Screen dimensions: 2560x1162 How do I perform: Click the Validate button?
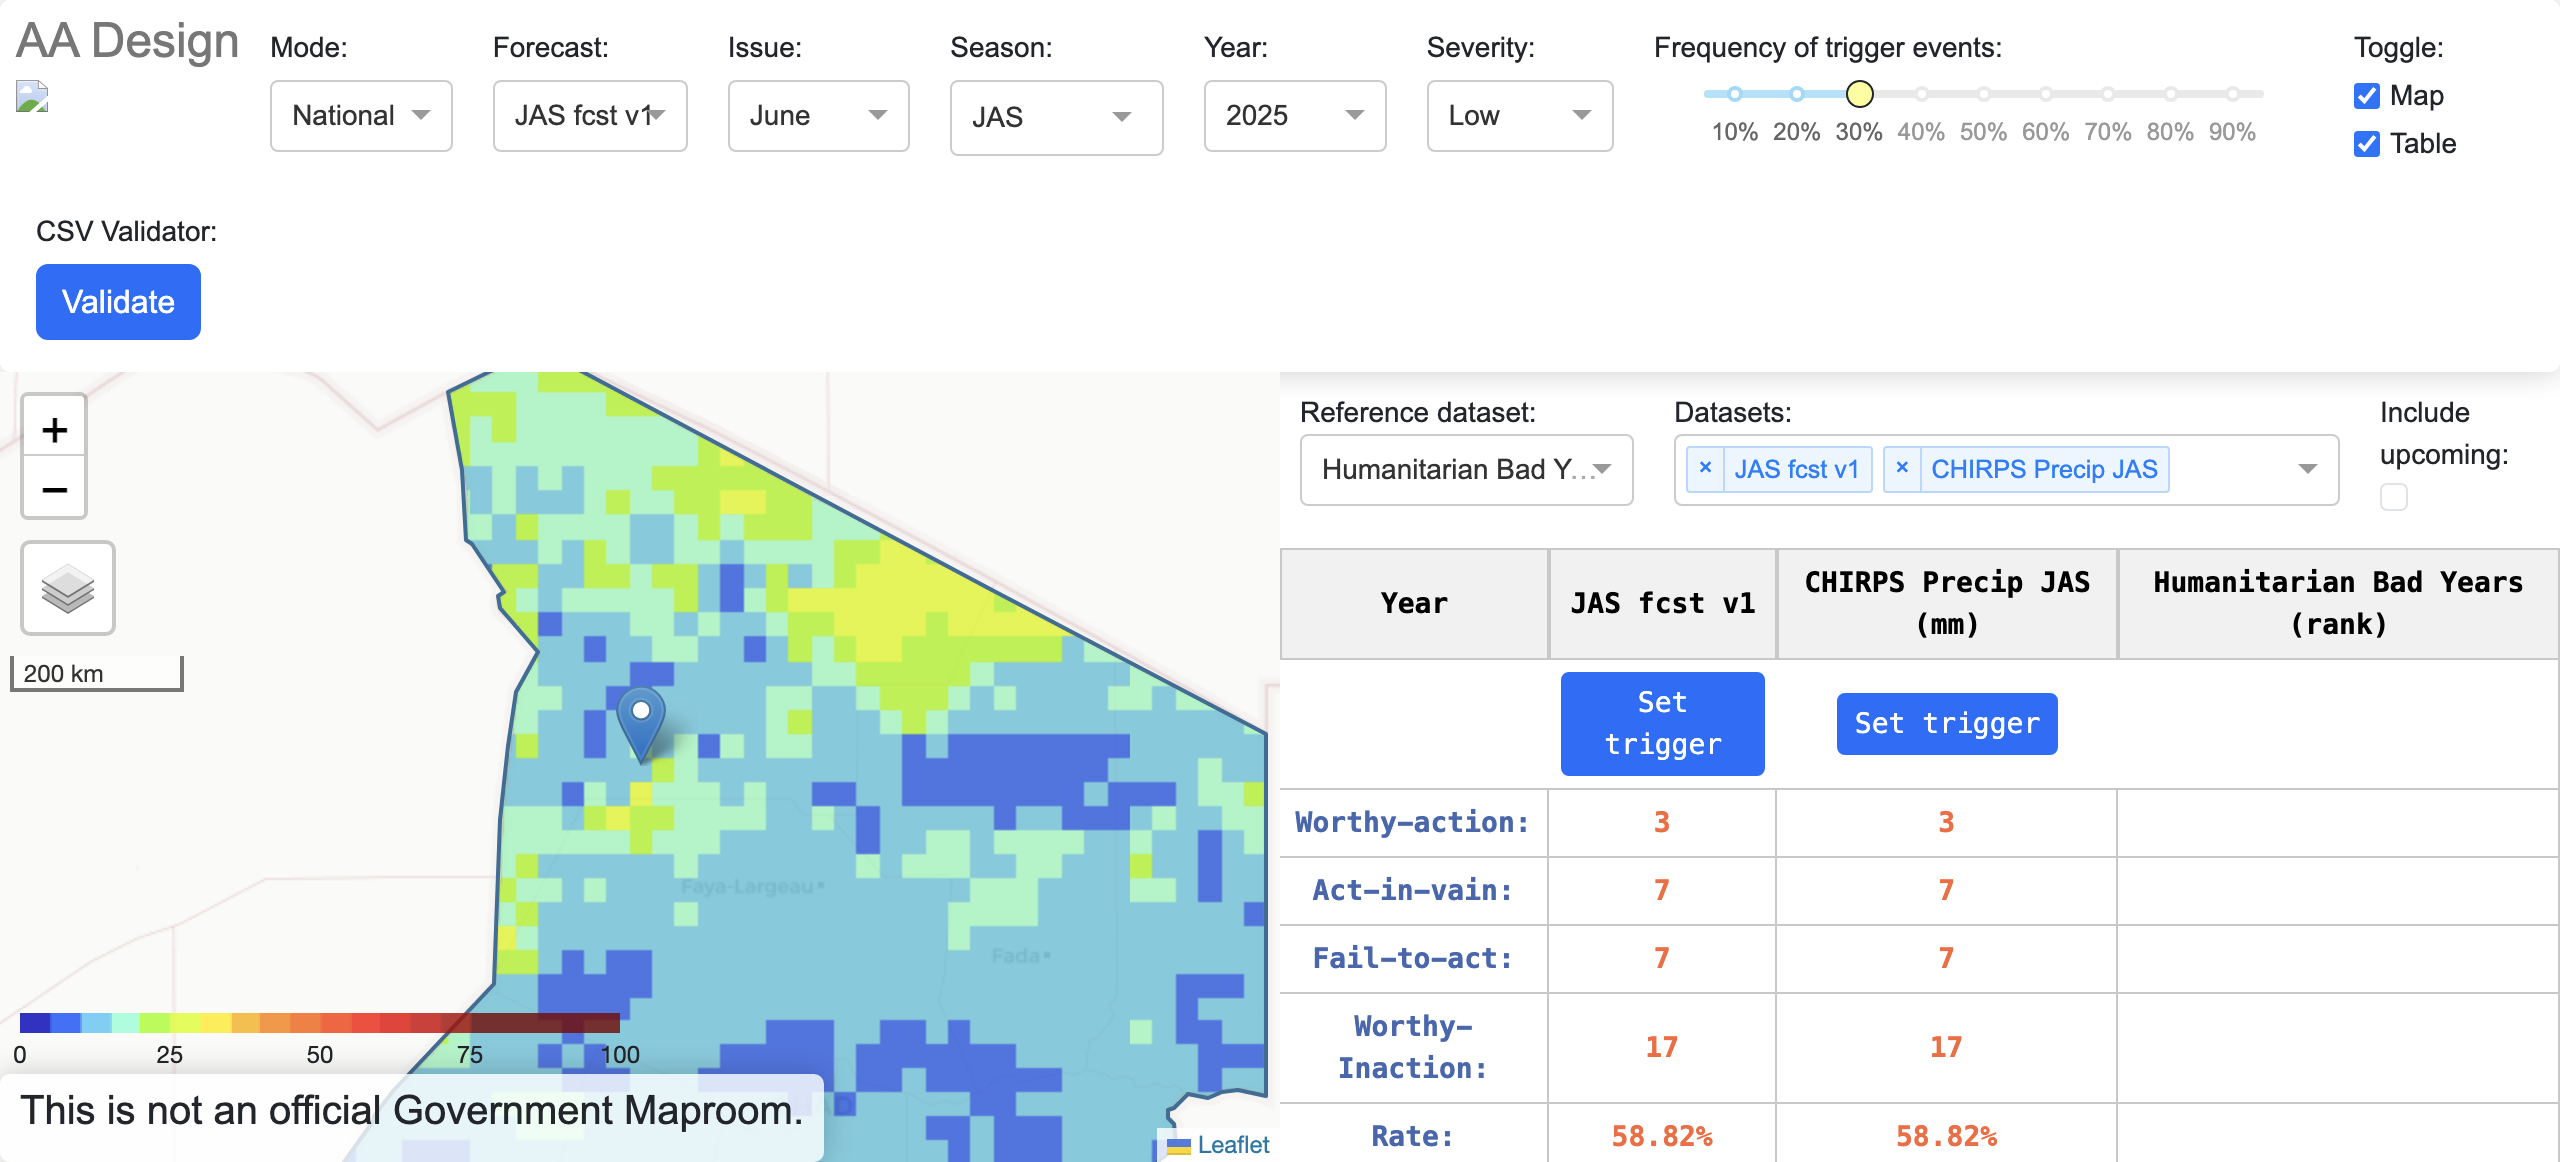118,301
